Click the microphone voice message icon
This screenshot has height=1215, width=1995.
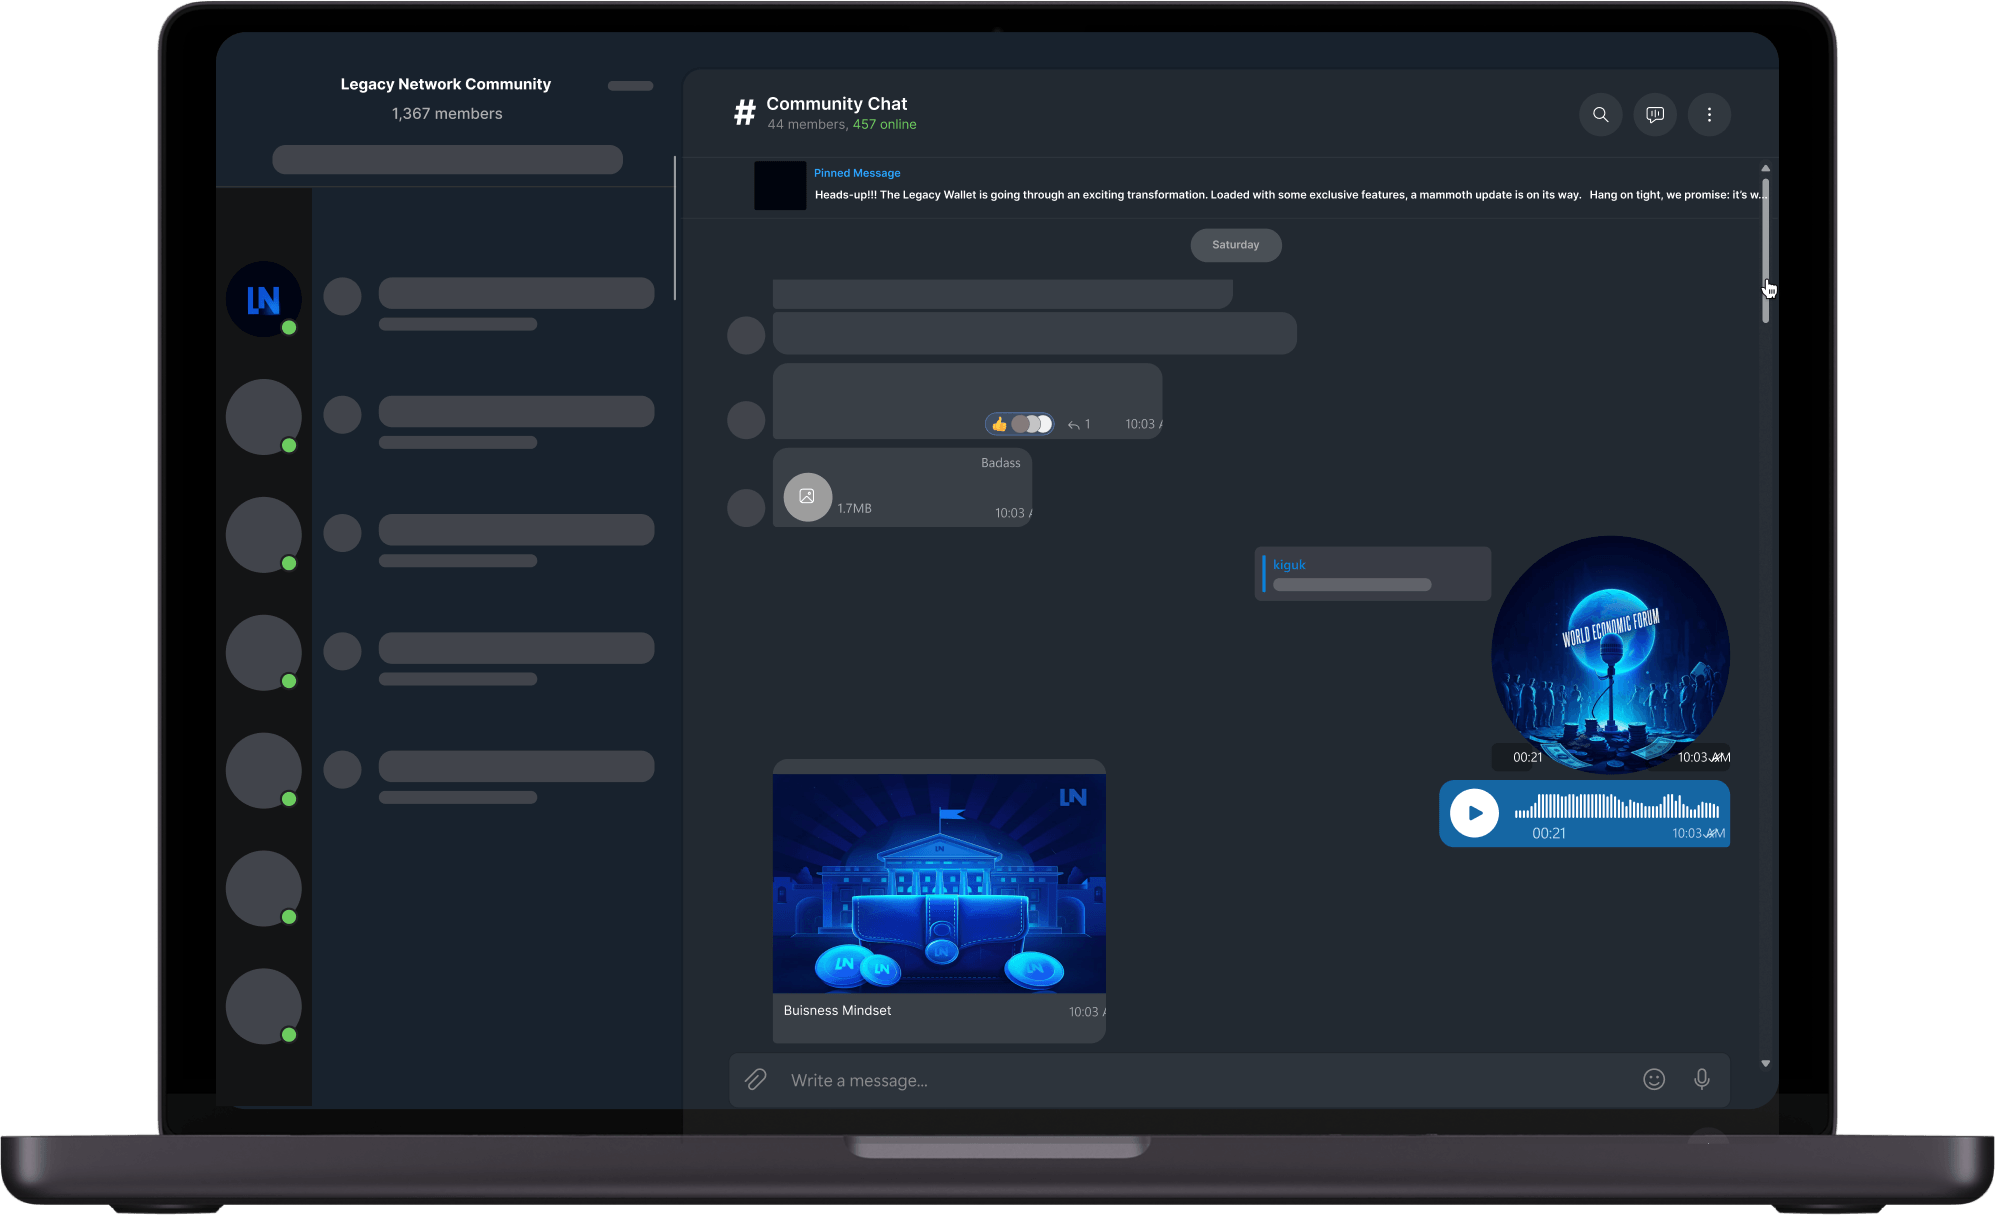1701,1080
